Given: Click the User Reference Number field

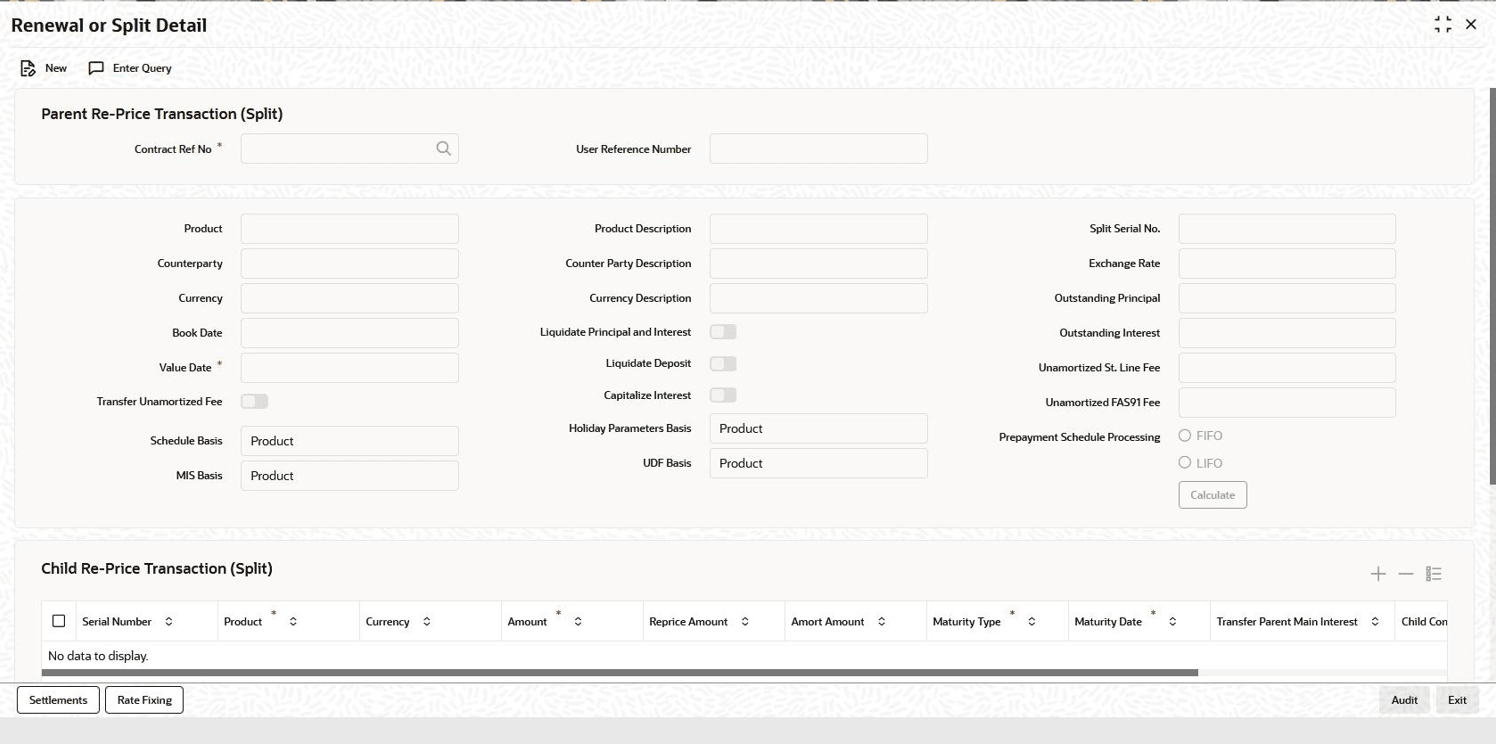Looking at the screenshot, I should [x=819, y=149].
